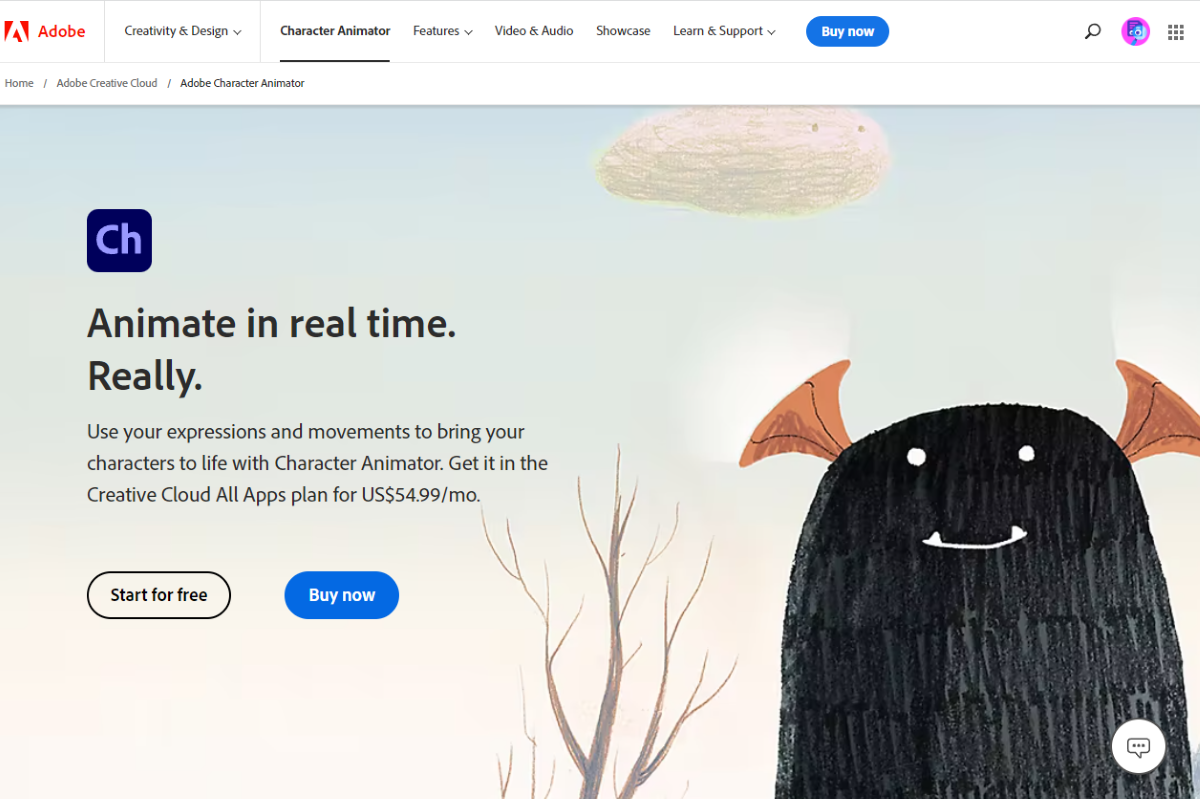Click Adobe Character Animator breadcrumb text
Viewport: 1200px width, 799px height.
242,83
